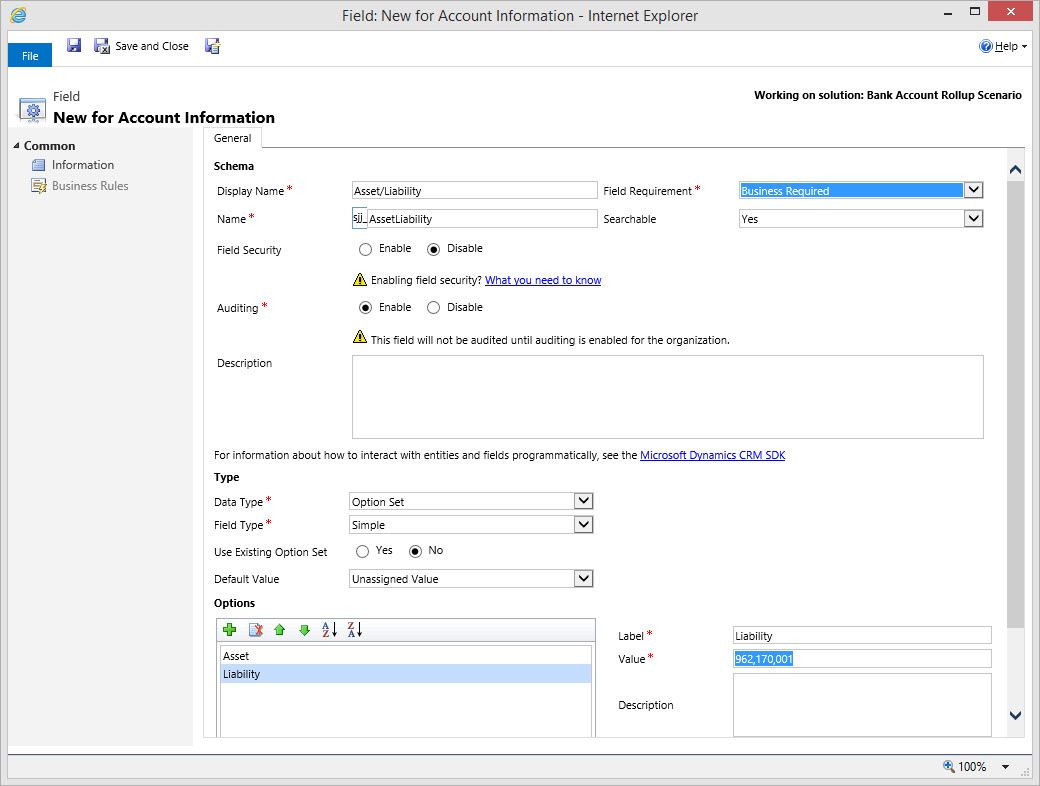Delete the selected option set item

255,630
